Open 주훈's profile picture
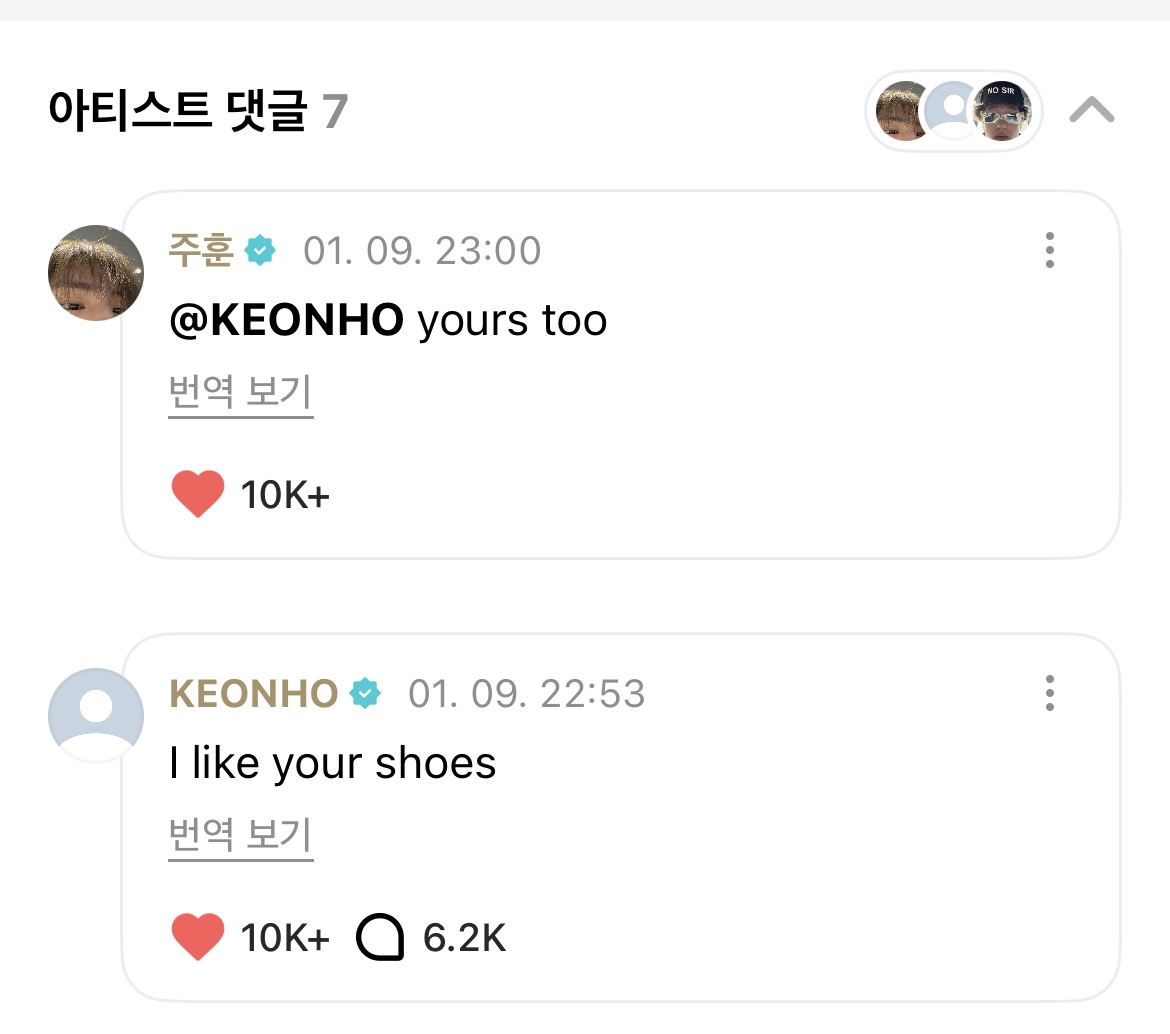 pos(96,273)
